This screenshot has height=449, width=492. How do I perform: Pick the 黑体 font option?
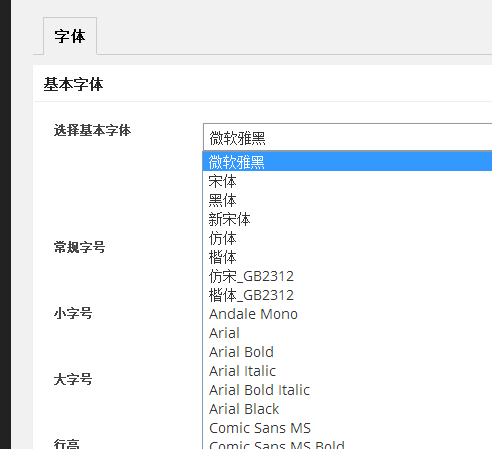pyautogui.click(x=347, y=200)
